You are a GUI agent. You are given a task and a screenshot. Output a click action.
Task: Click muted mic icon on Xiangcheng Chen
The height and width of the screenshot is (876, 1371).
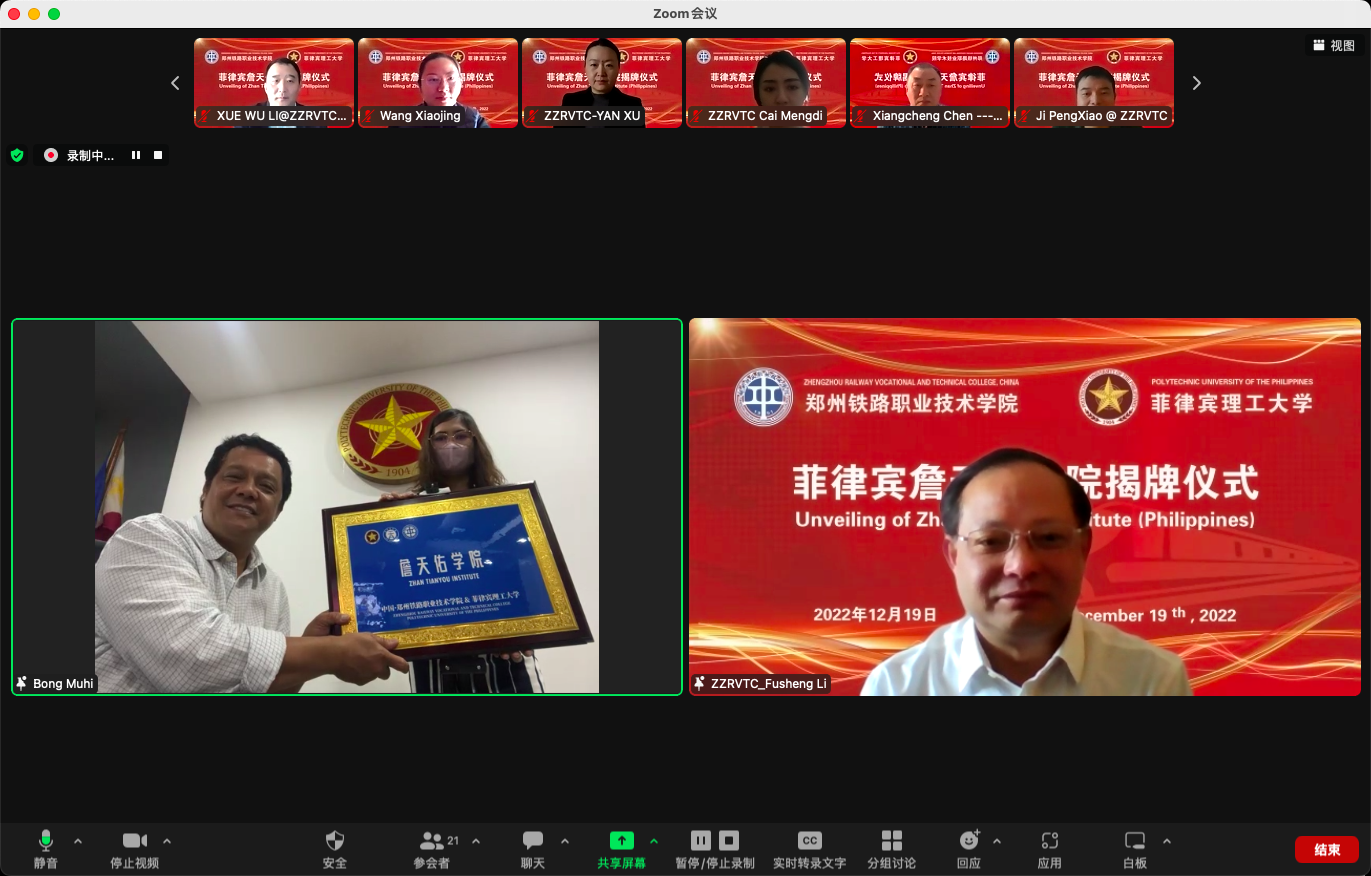pyautogui.click(x=860, y=116)
